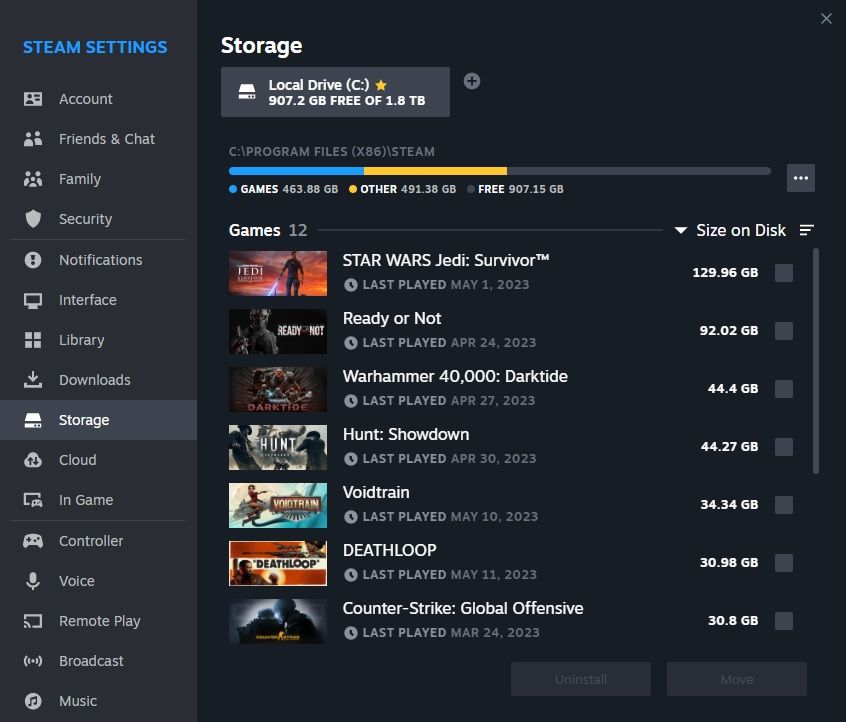
Task: Click the Uninstall button
Action: [x=580, y=679]
